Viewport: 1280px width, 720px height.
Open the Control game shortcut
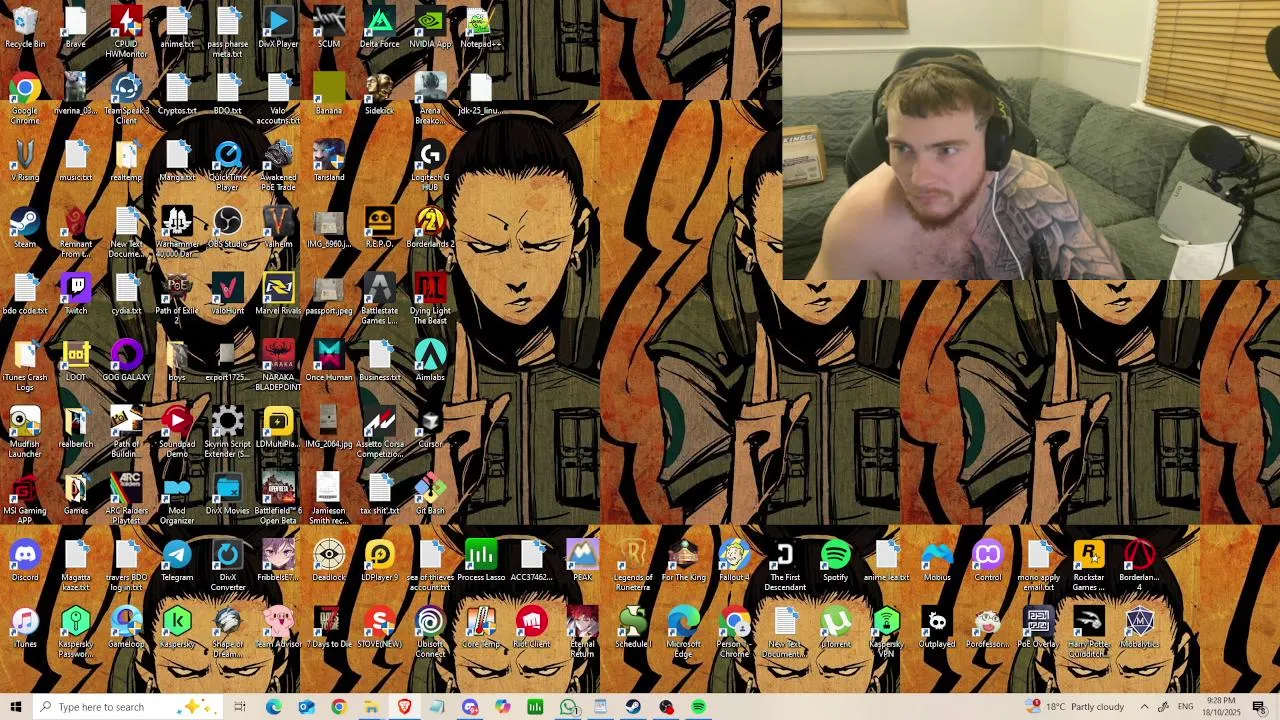click(988, 562)
